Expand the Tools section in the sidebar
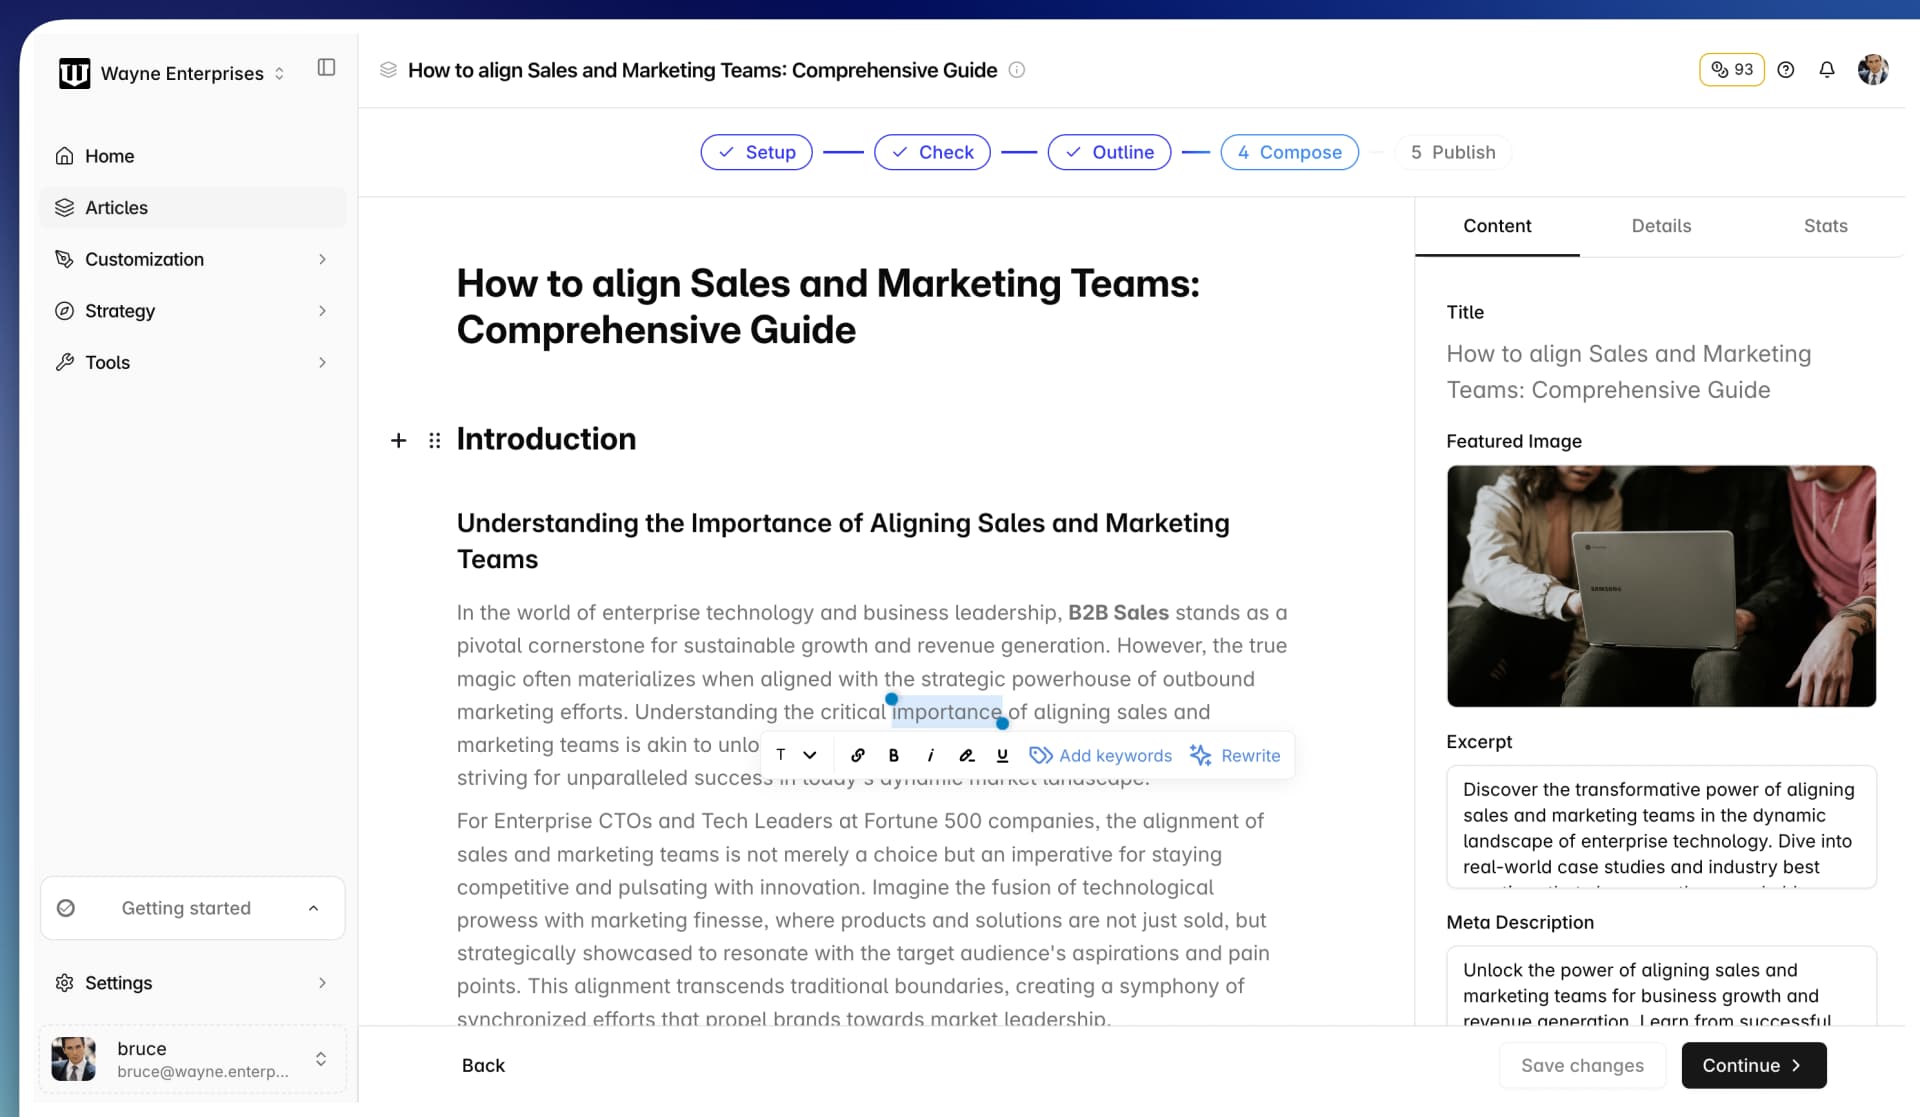Screen dimensions: 1920x1117 pos(322,362)
